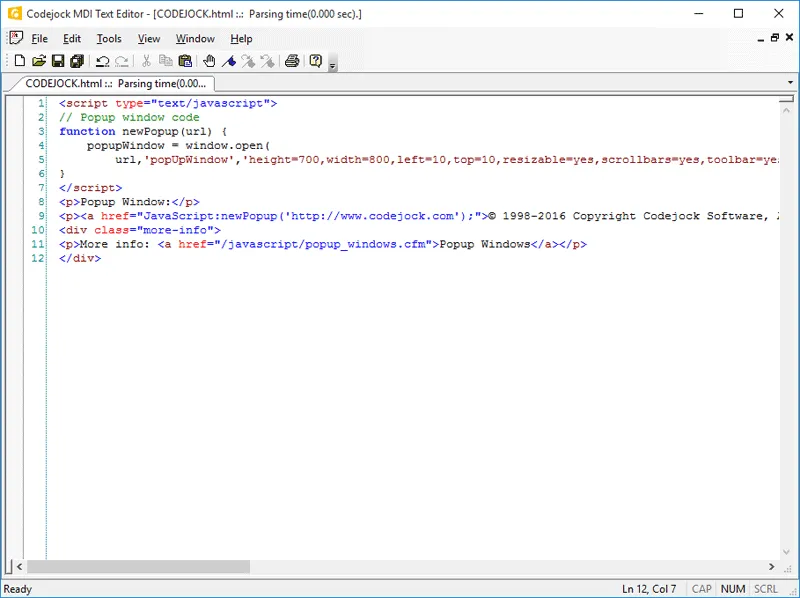
Task: Click line number 1 in gutter
Action: [41, 104]
